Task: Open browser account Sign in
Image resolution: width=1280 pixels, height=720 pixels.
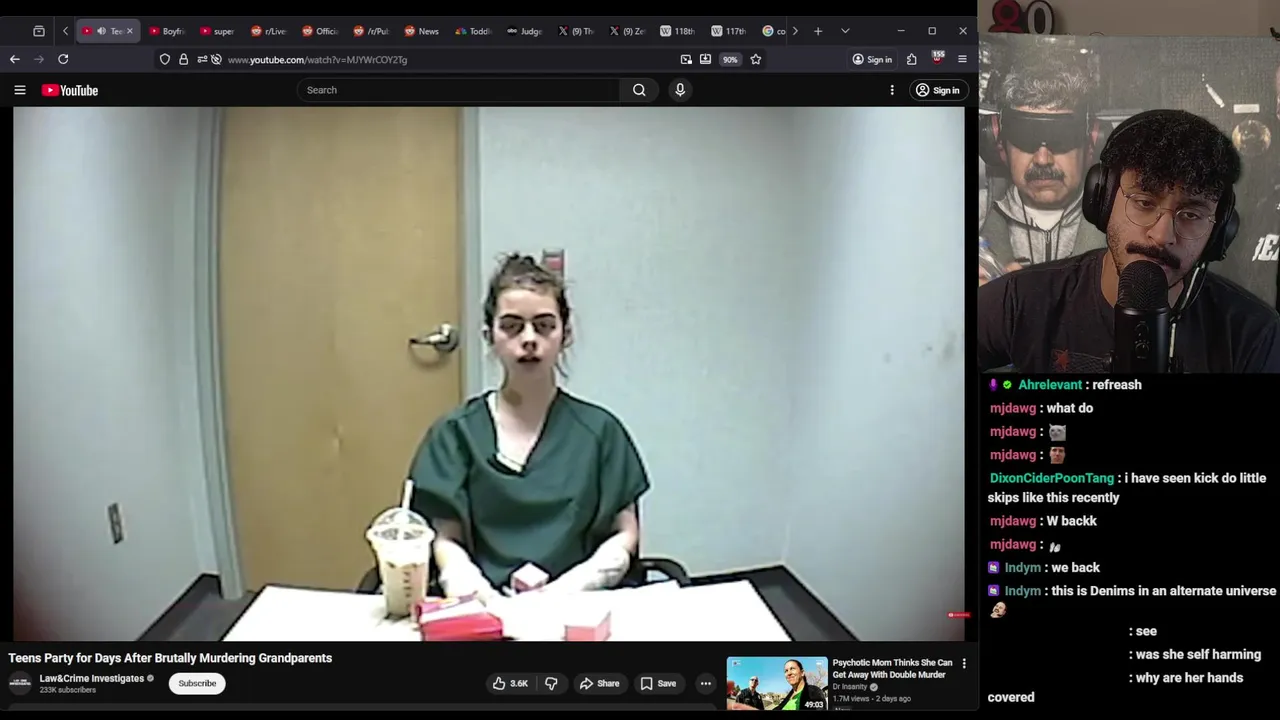Action: pyautogui.click(x=872, y=59)
